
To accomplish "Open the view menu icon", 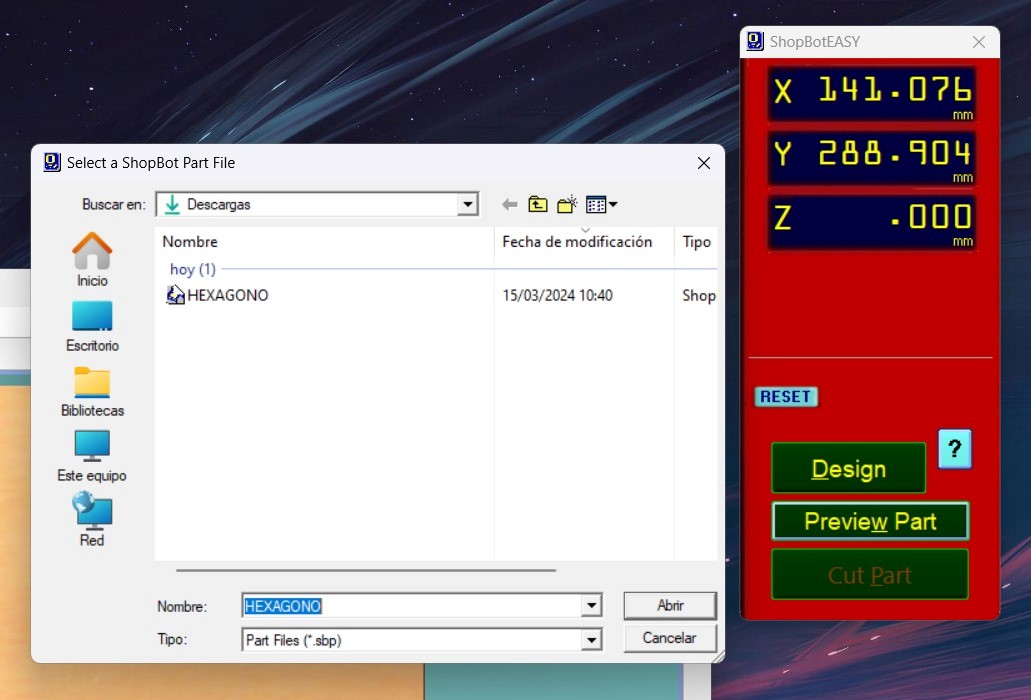I will coord(601,204).
